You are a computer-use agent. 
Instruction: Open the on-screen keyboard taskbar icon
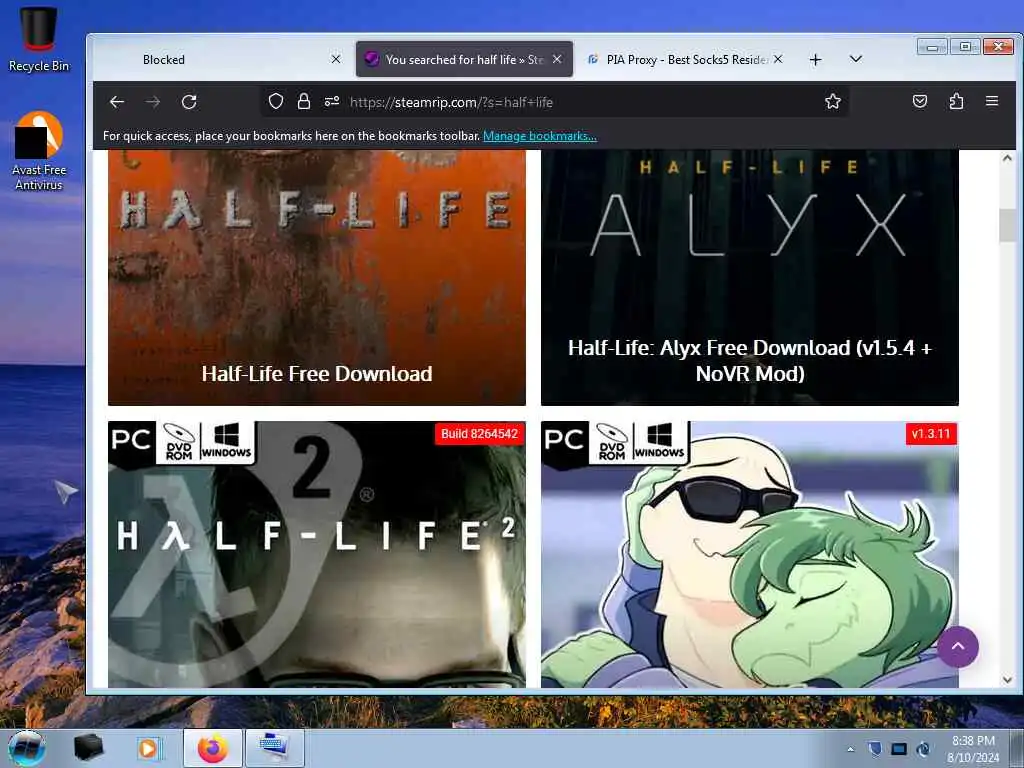274,748
